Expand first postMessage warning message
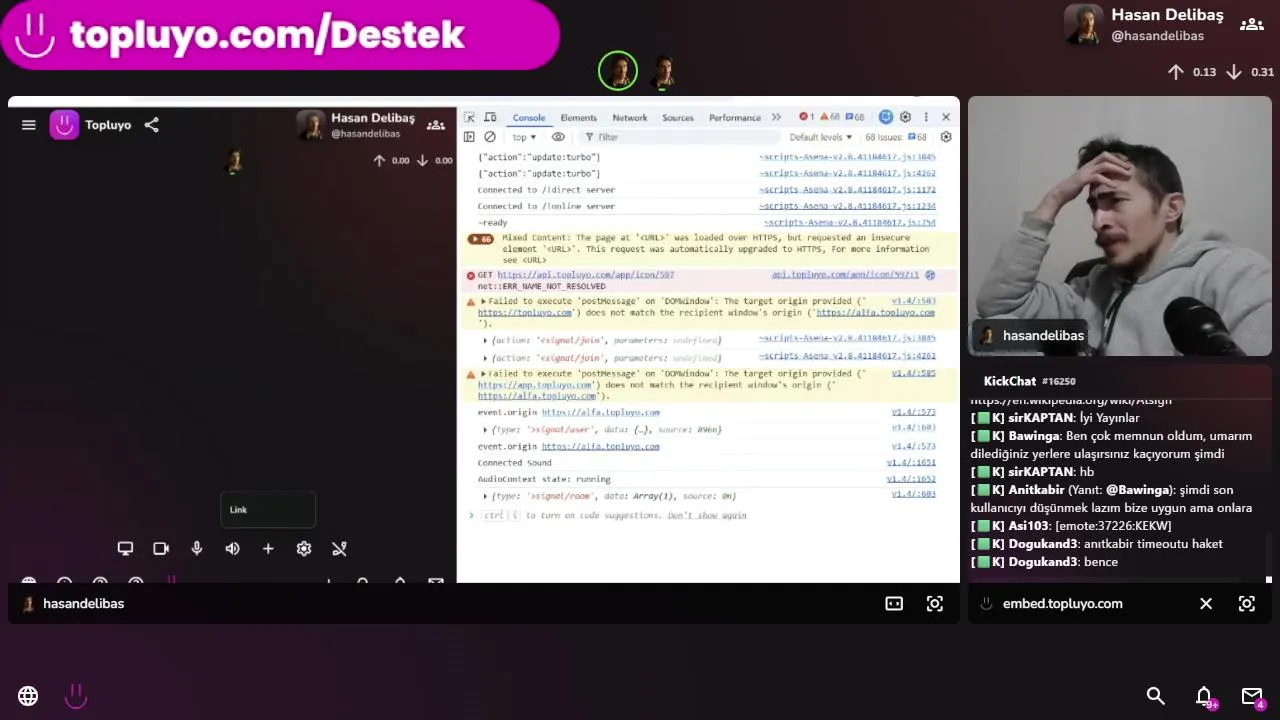 click(x=483, y=301)
